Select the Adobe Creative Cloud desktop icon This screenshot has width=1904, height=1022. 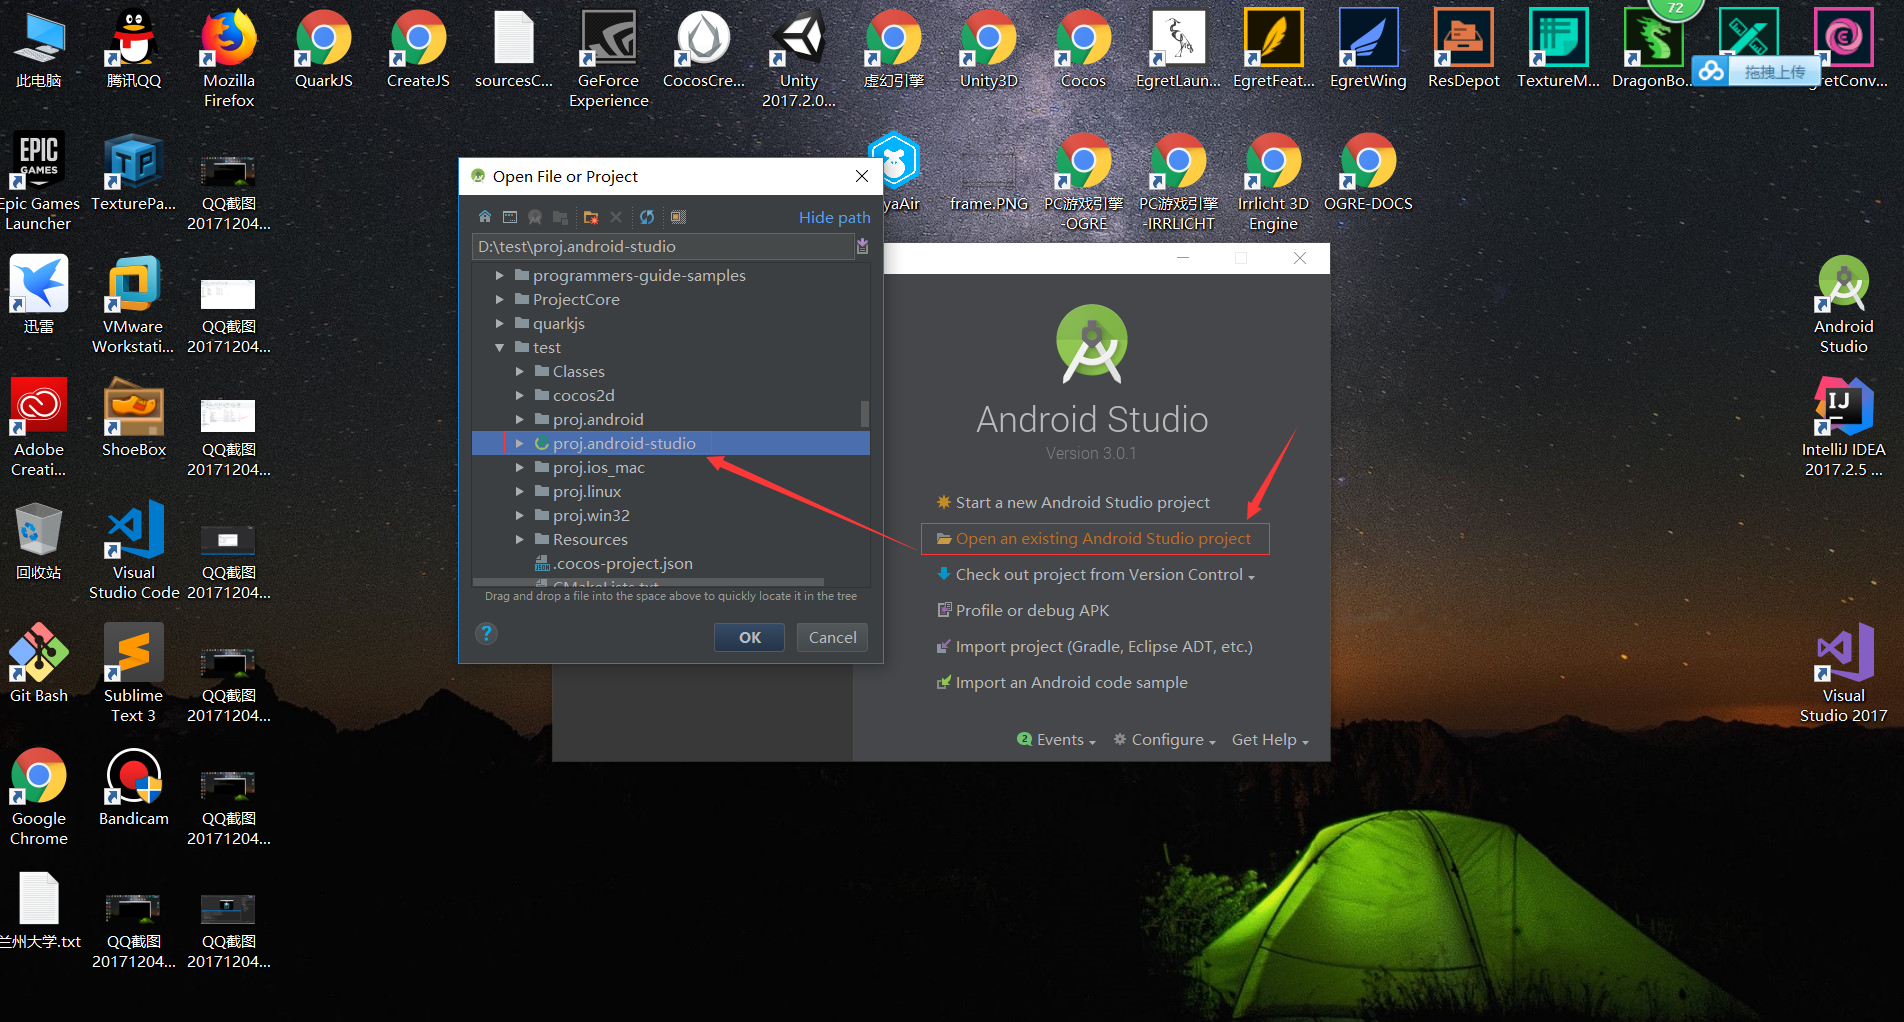[x=39, y=428]
